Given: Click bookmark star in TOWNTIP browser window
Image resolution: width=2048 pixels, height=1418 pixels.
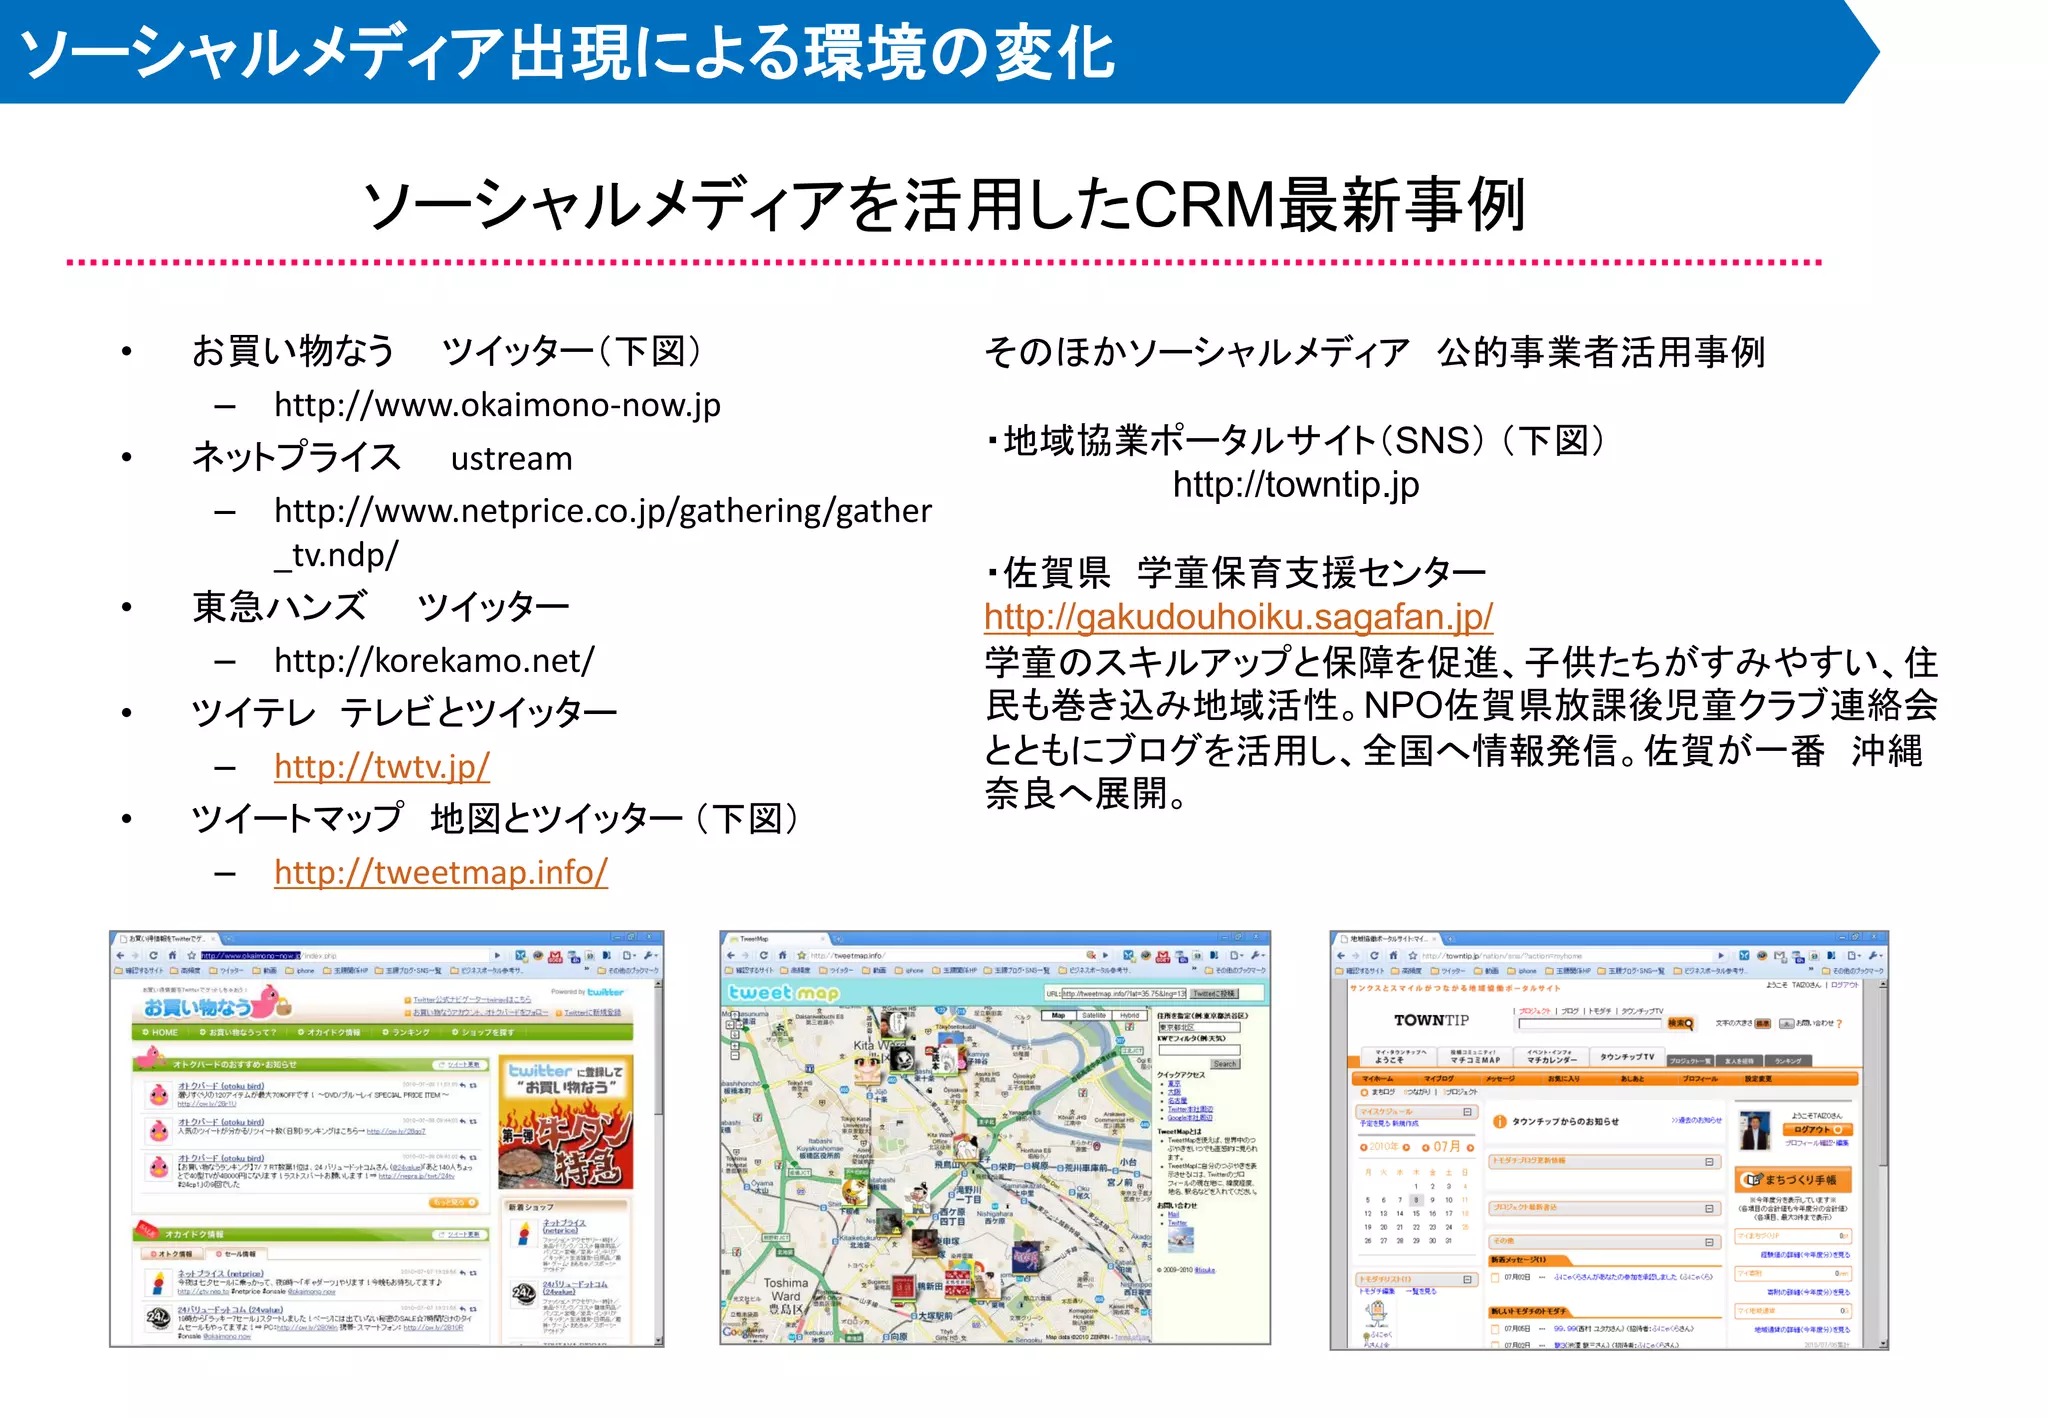Looking at the screenshot, I should point(1413,956).
